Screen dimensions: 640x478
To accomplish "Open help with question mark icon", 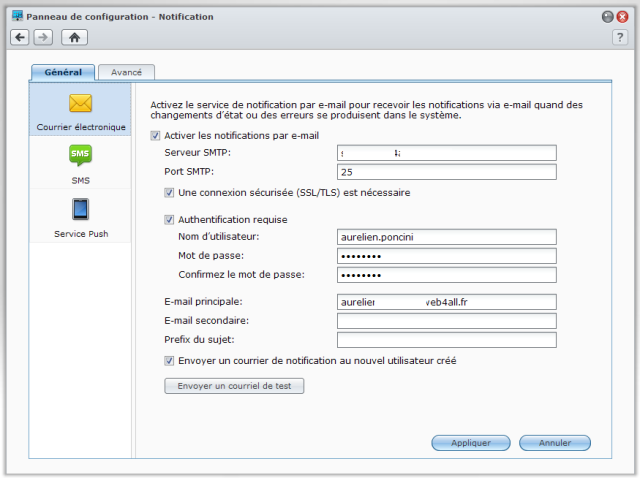I will [619, 37].
